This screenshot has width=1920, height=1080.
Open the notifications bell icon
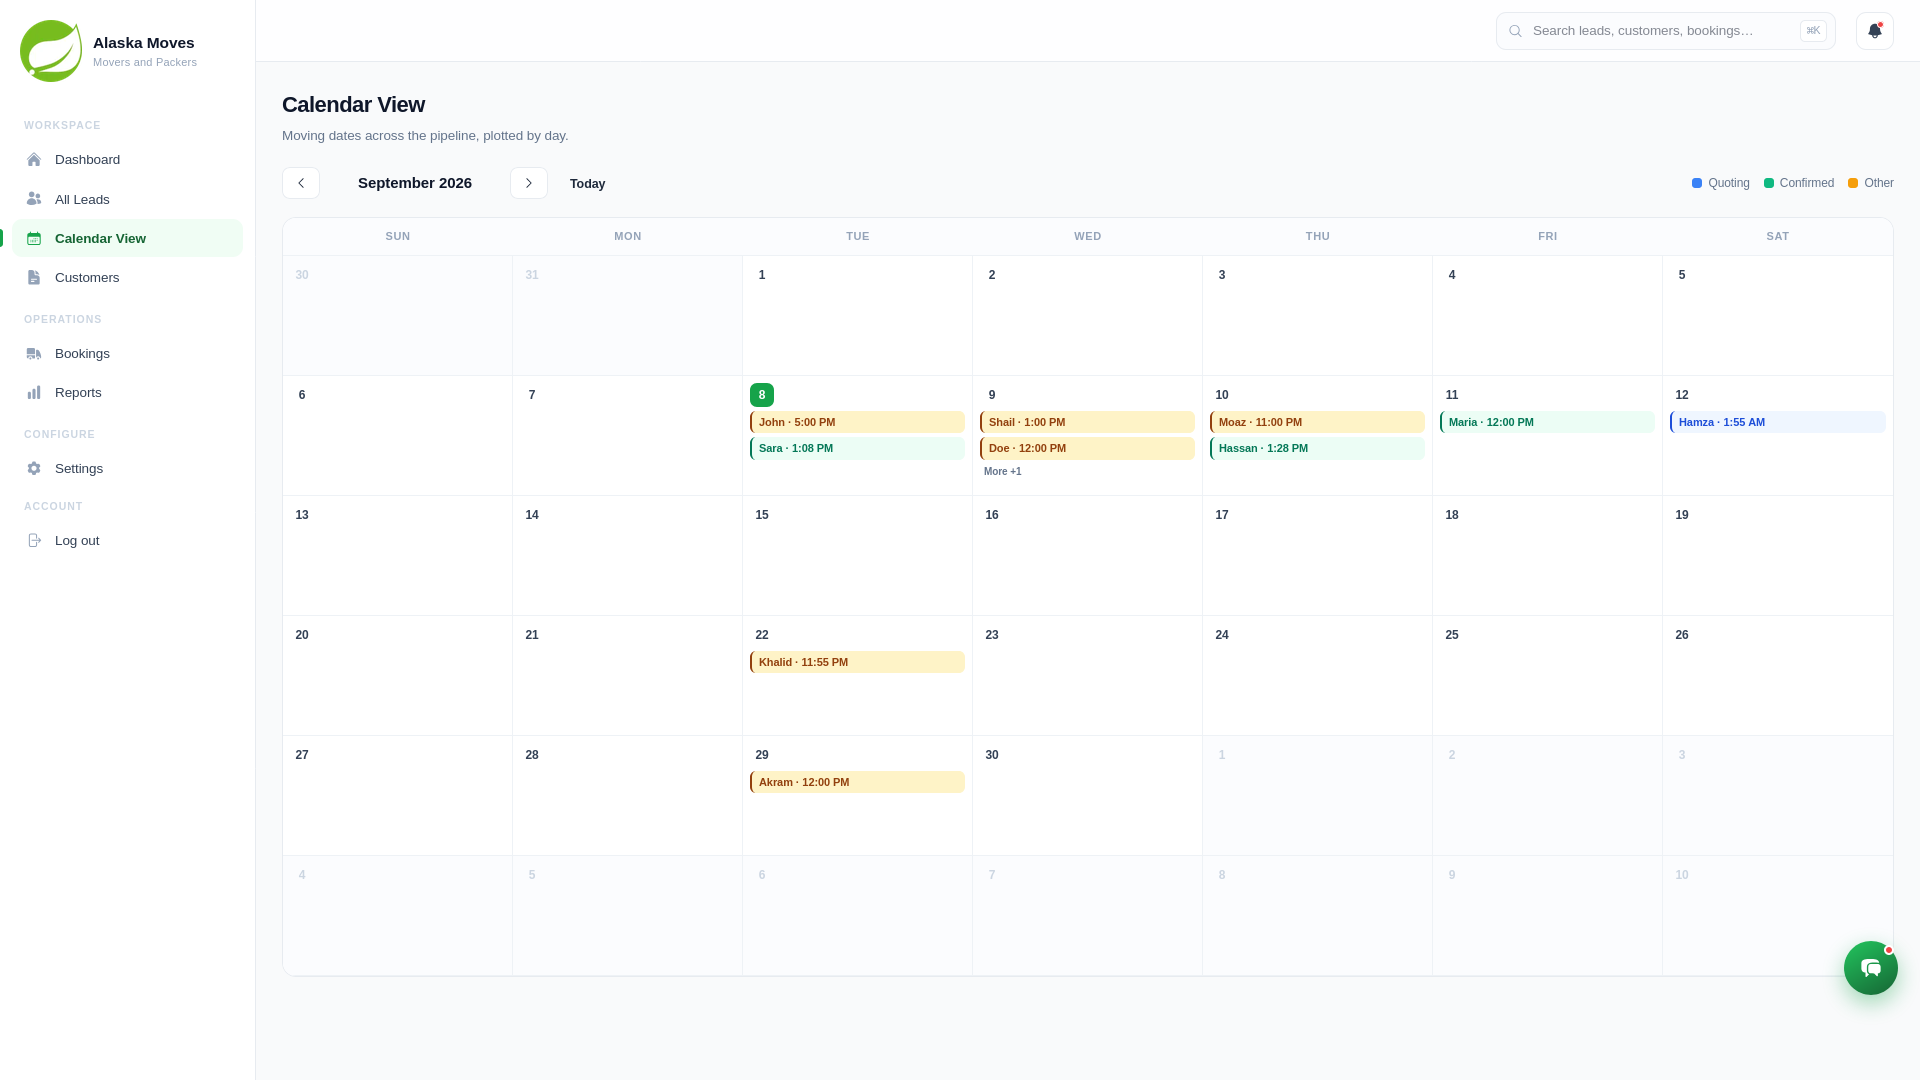point(1874,31)
